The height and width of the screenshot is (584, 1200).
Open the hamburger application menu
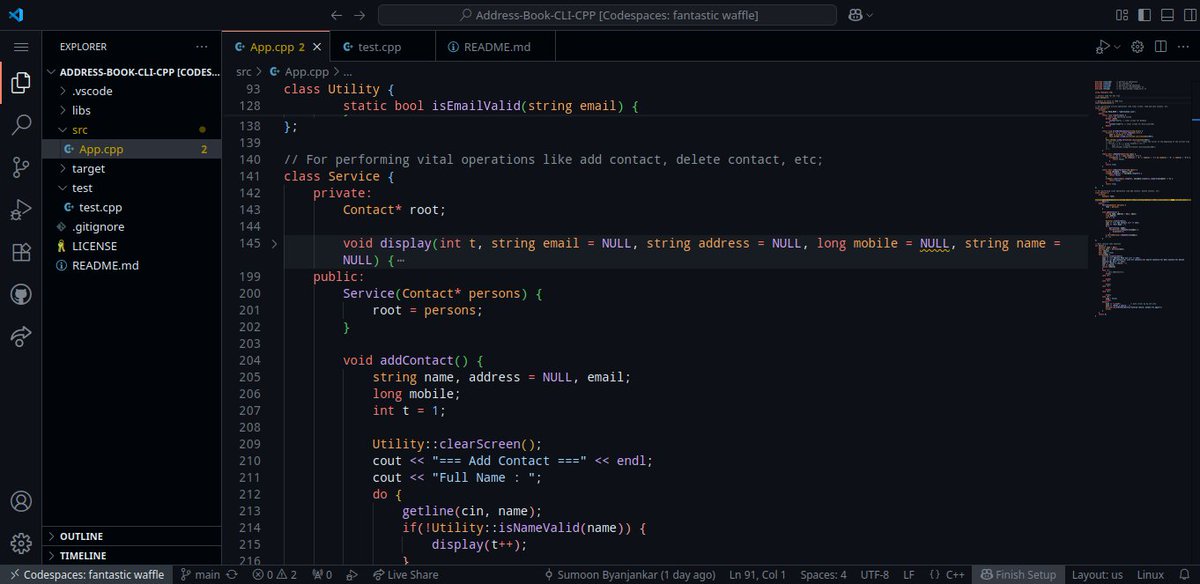click(21, 46)
